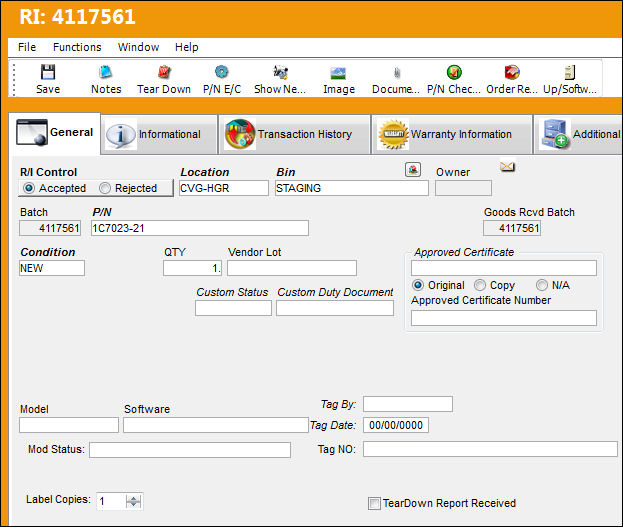This screenshot has width=623, height=527.
Task: Click the Approved Certificate Number field
Action: pyautogui.click(x=504, y=318)
